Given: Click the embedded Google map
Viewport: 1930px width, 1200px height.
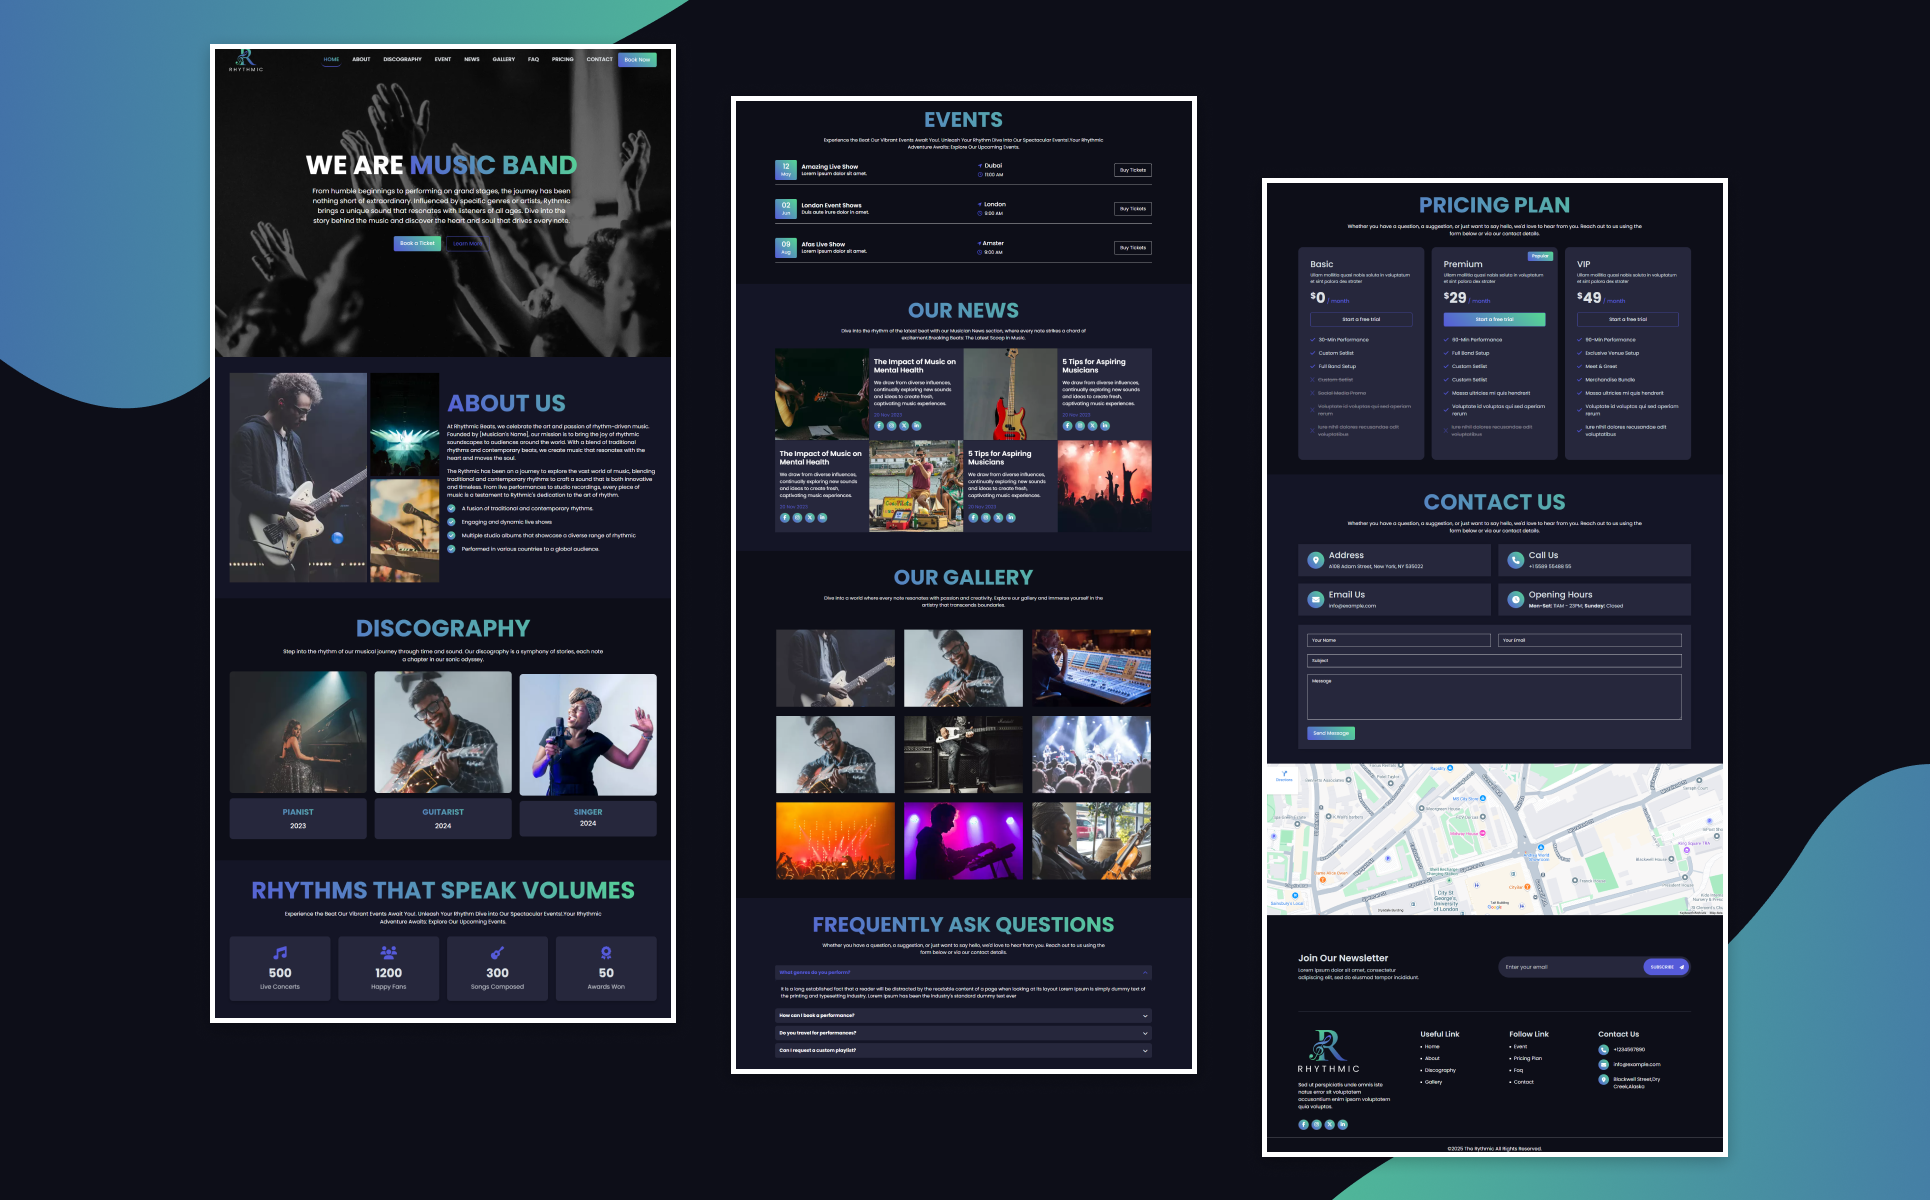Looking at the screenshot, I should tap(1494, 839).
